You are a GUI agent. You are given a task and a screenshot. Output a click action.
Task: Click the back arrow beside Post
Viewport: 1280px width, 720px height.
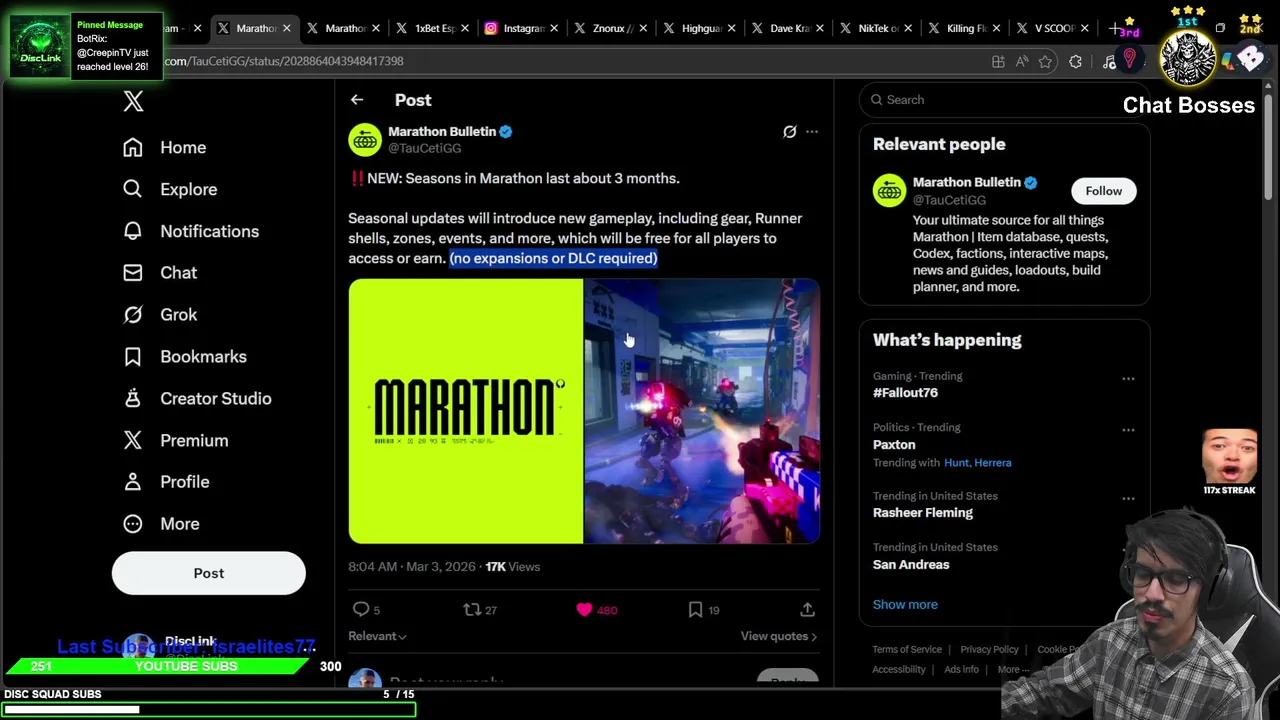tap(357, 100)
